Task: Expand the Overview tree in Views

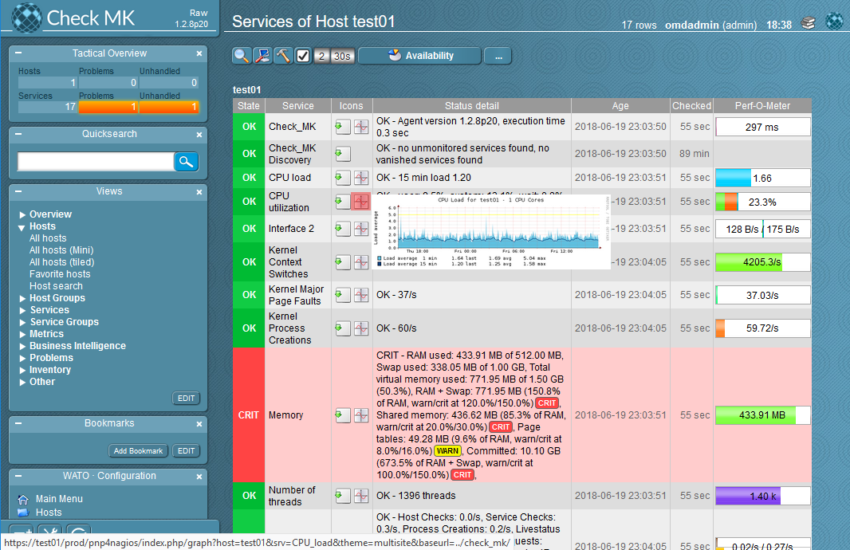Action: tap(23, 214)
